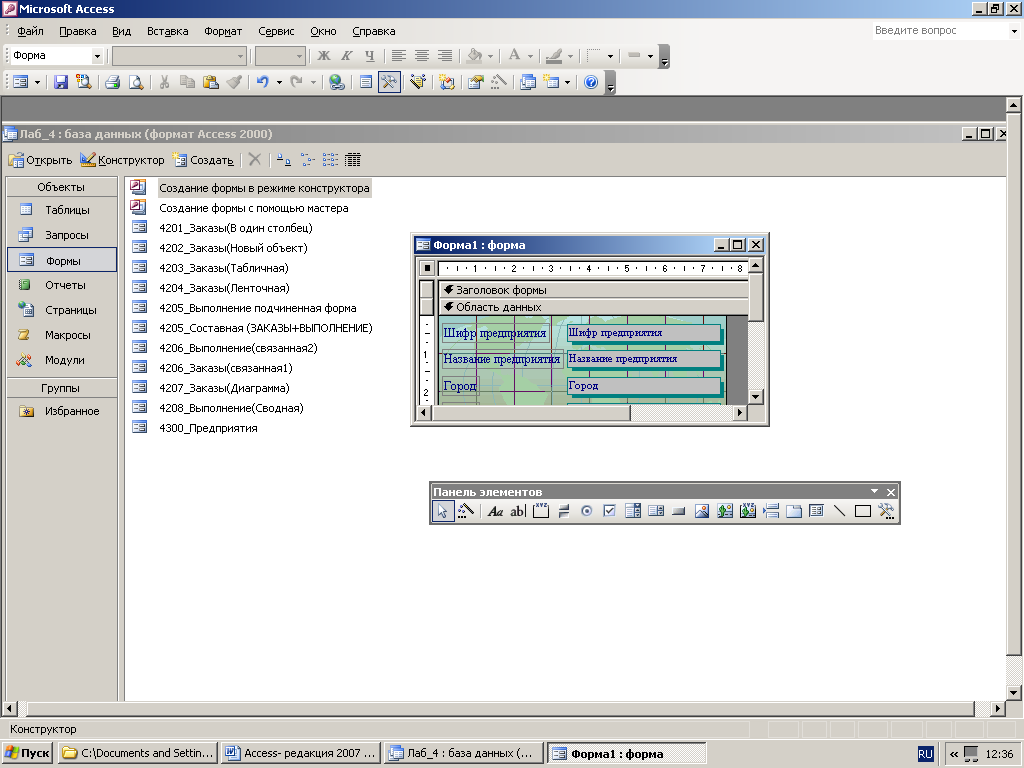1024x768 pixels.
Task: Open the Вид menu
Action: [121, 31]
